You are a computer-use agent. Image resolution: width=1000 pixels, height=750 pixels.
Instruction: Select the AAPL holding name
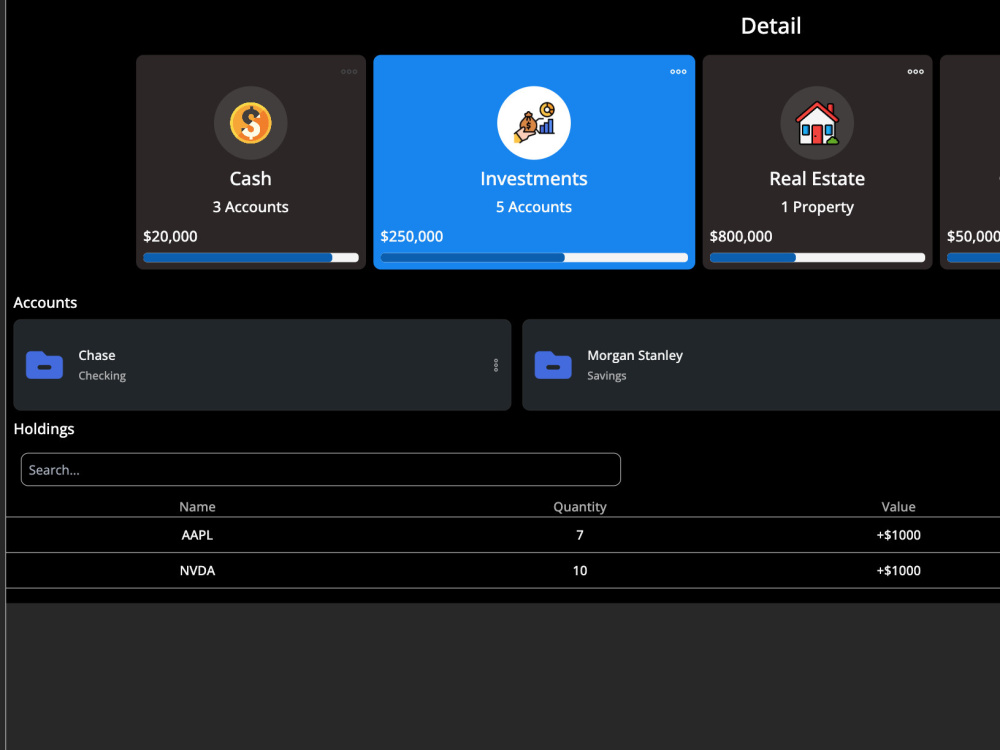pos(197,535)
